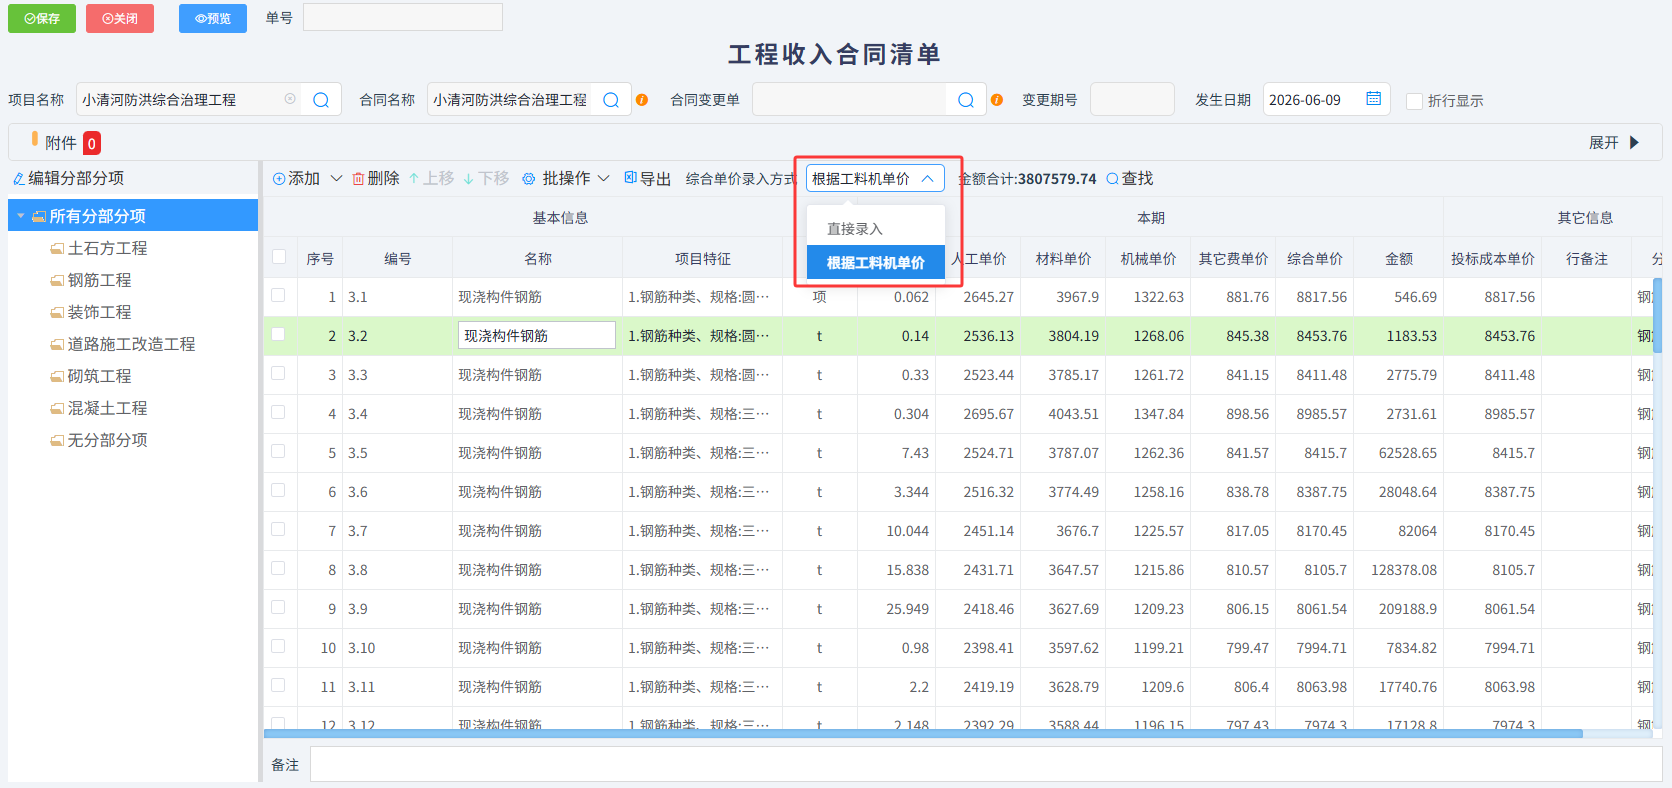Click the 删除 delete toolbar item
Screen dimensions: 1672x788
[375, 178]
